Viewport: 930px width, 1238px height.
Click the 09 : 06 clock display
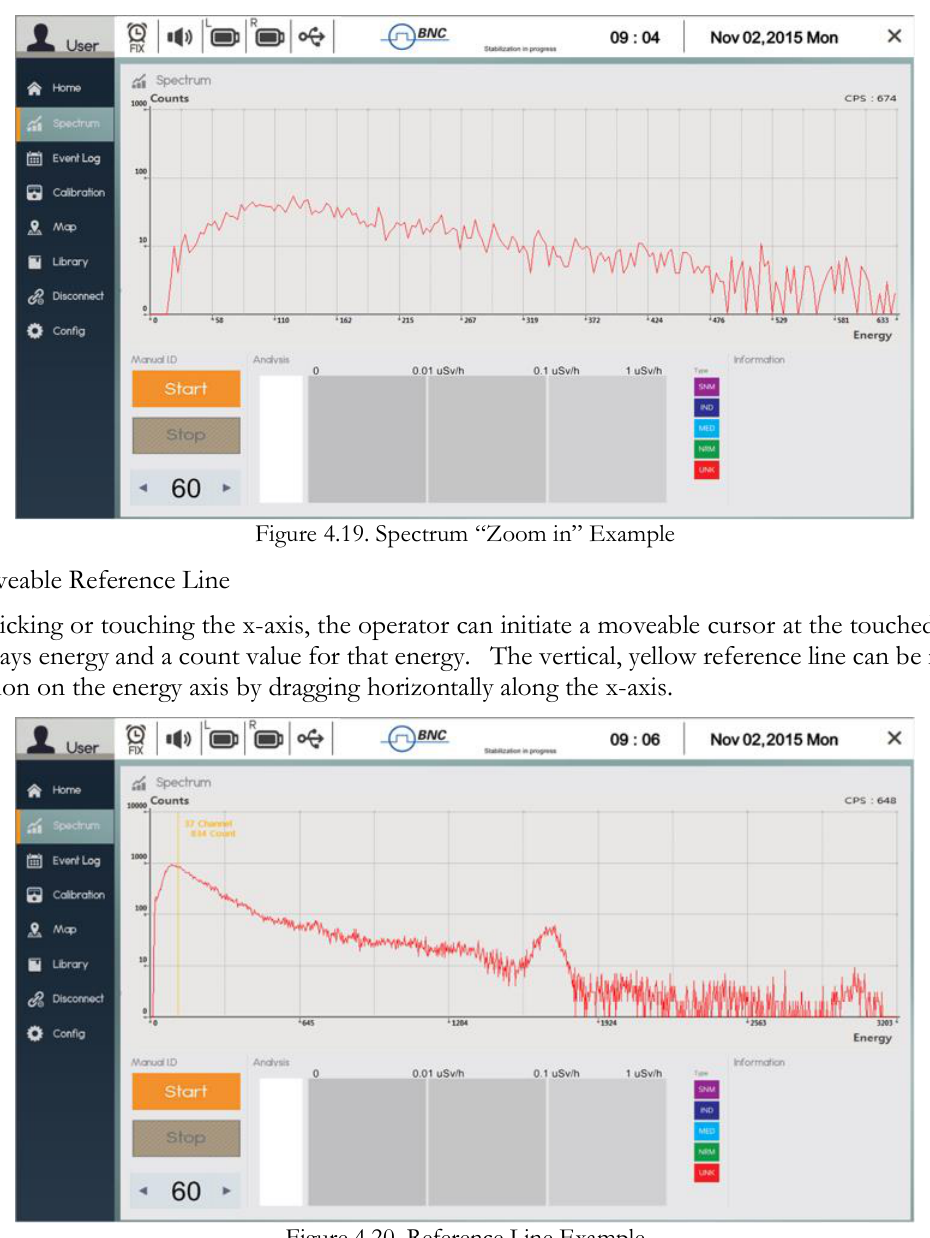[x=635, y=740]
